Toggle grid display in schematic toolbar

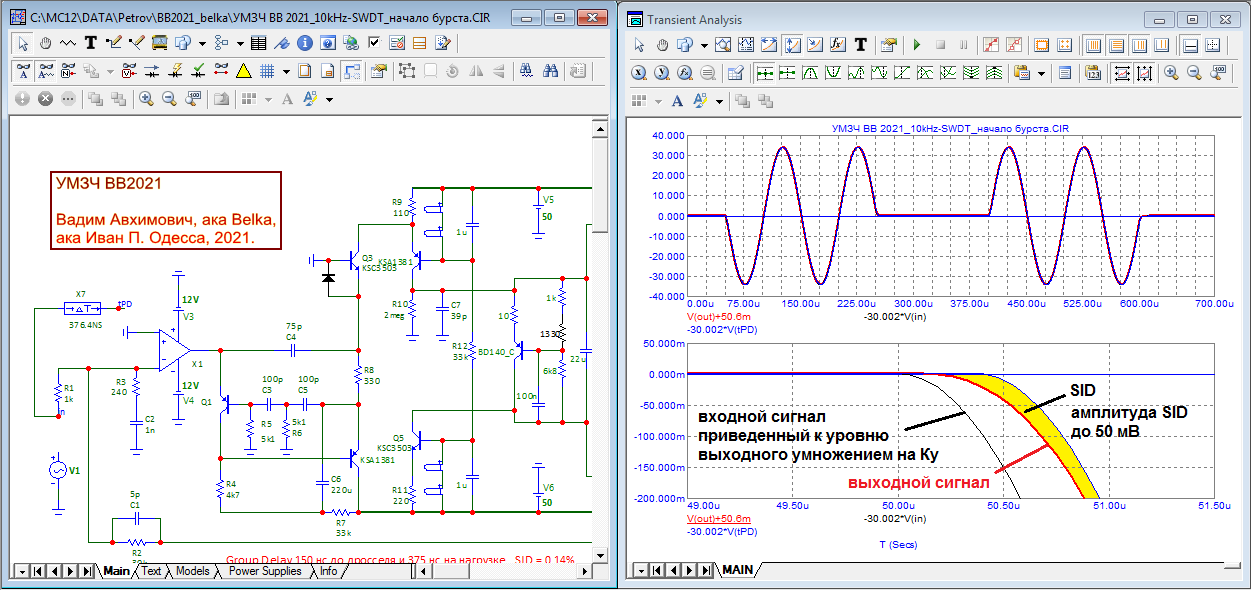[267, 71]
